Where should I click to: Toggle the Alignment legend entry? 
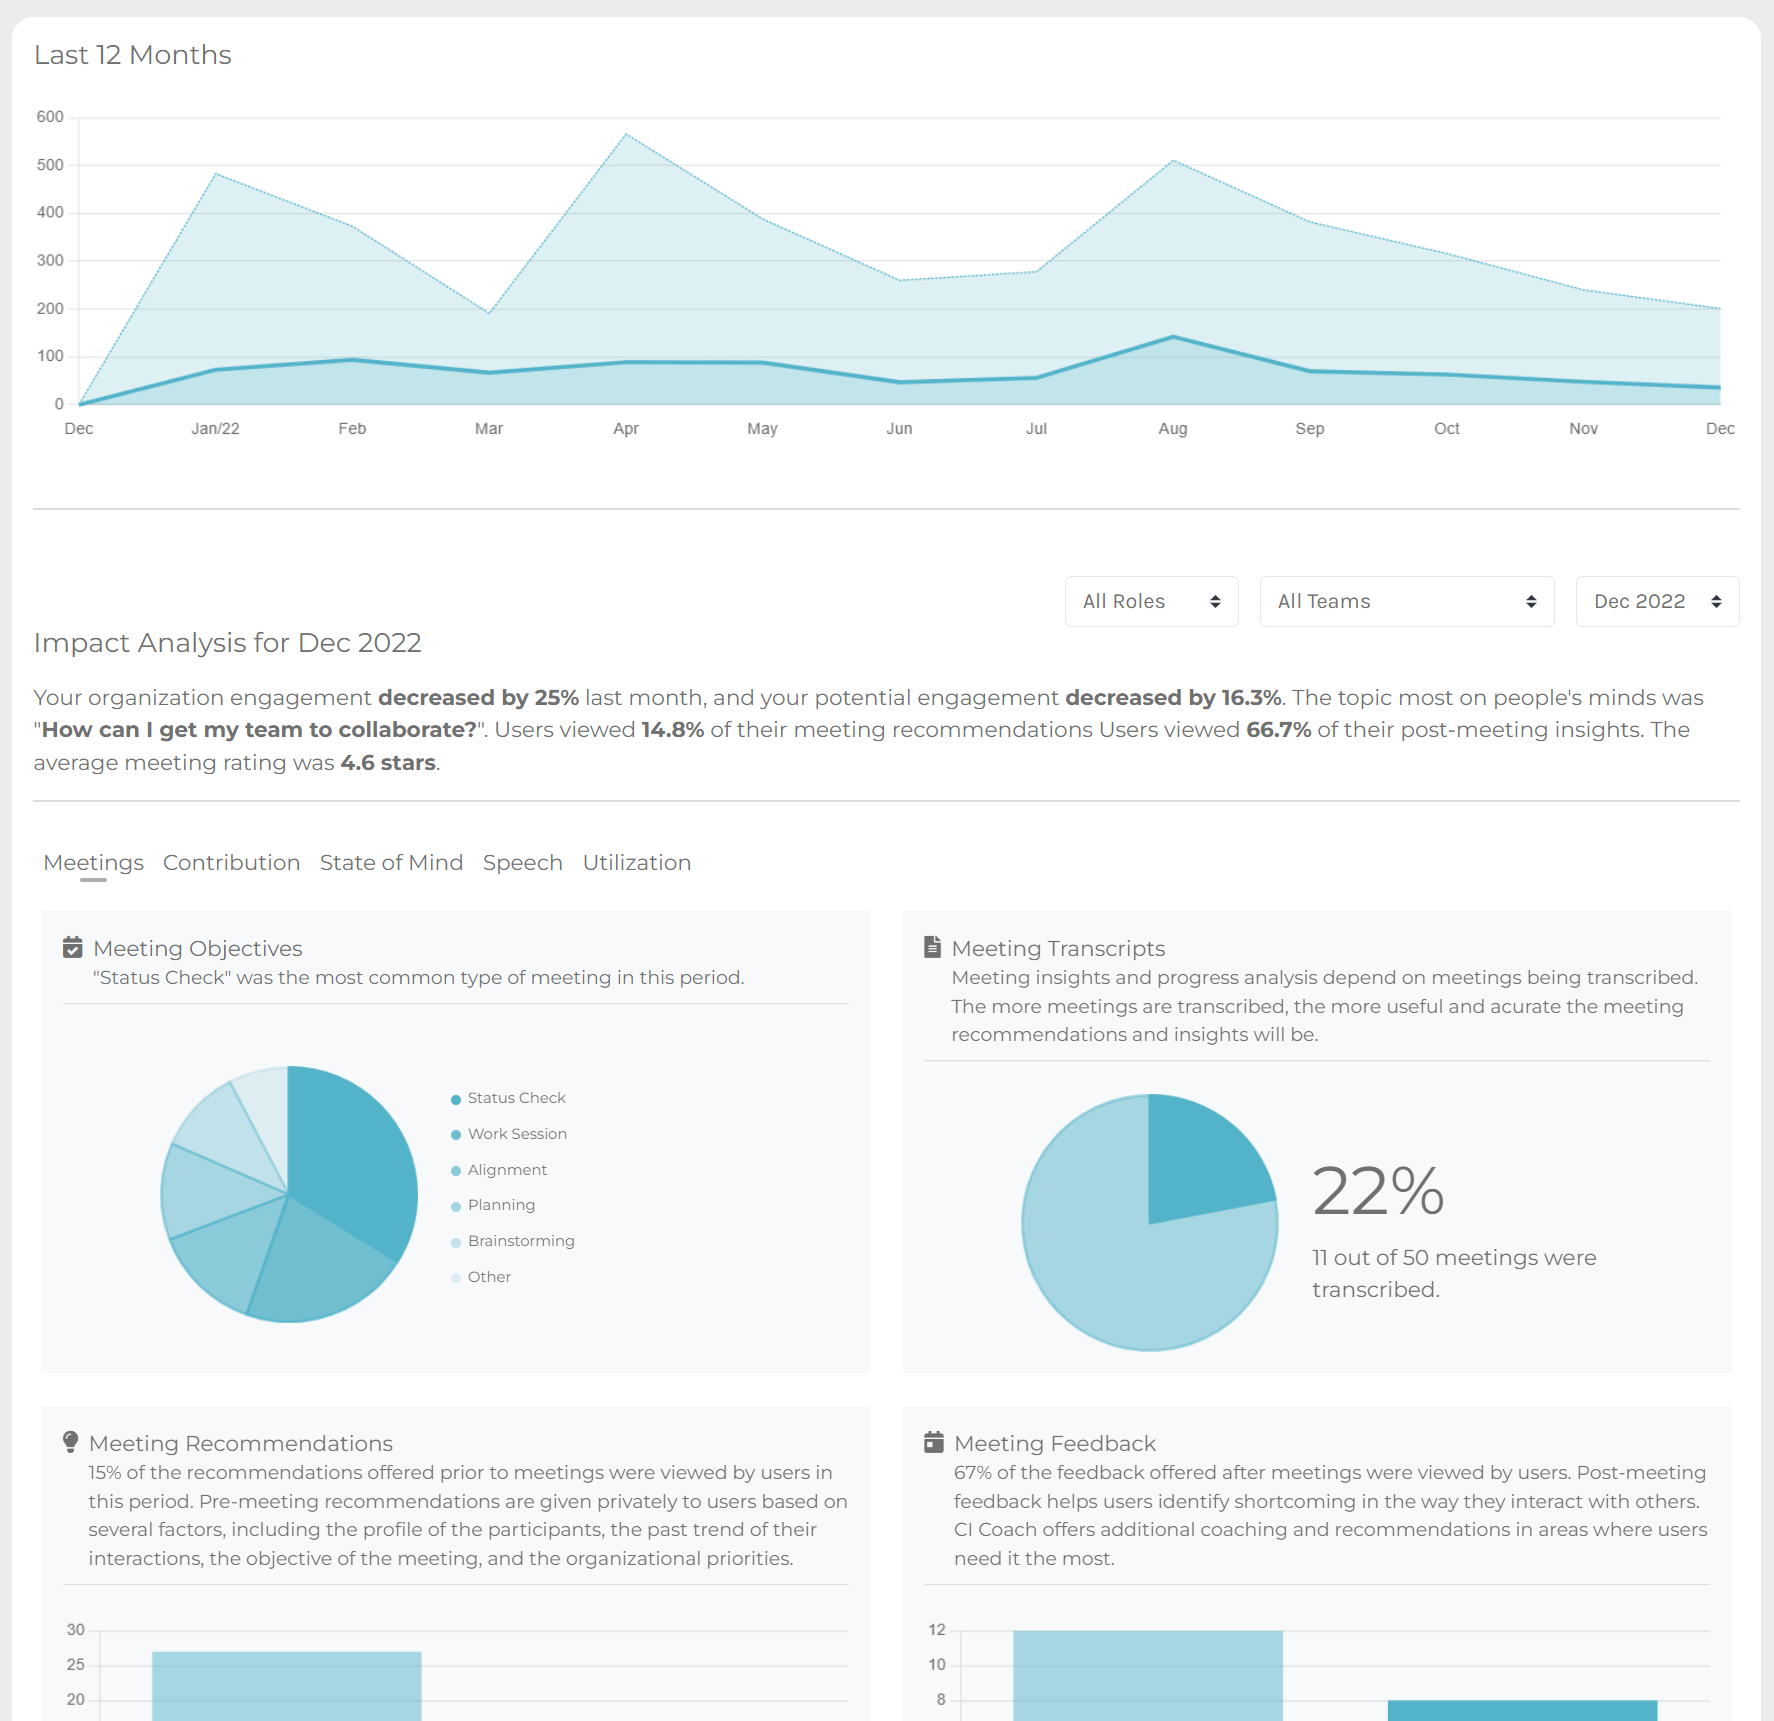coord(499,1170)
